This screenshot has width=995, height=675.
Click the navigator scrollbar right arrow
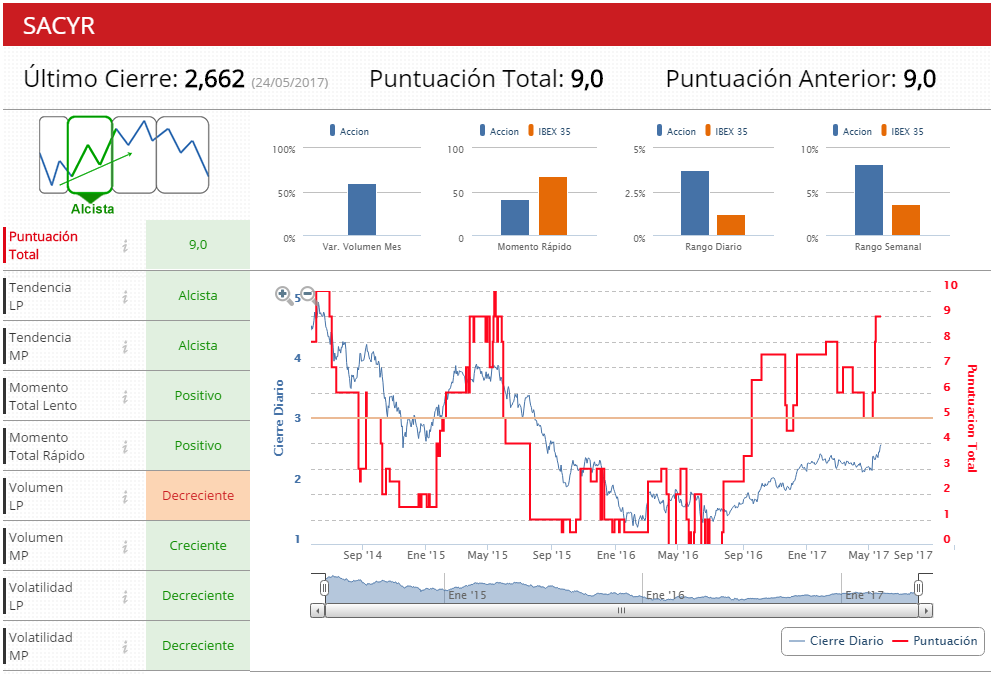click(926, 611)
